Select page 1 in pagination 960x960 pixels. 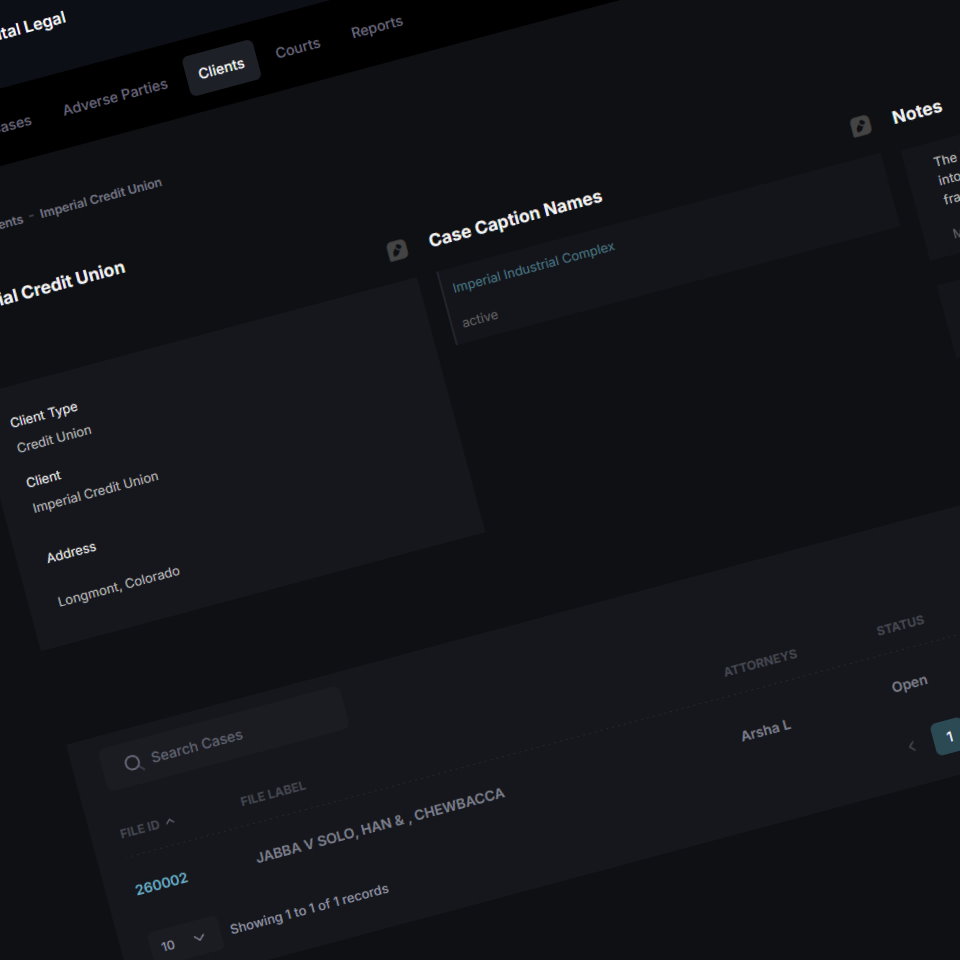pyautogui.click(x=948, y=737)
